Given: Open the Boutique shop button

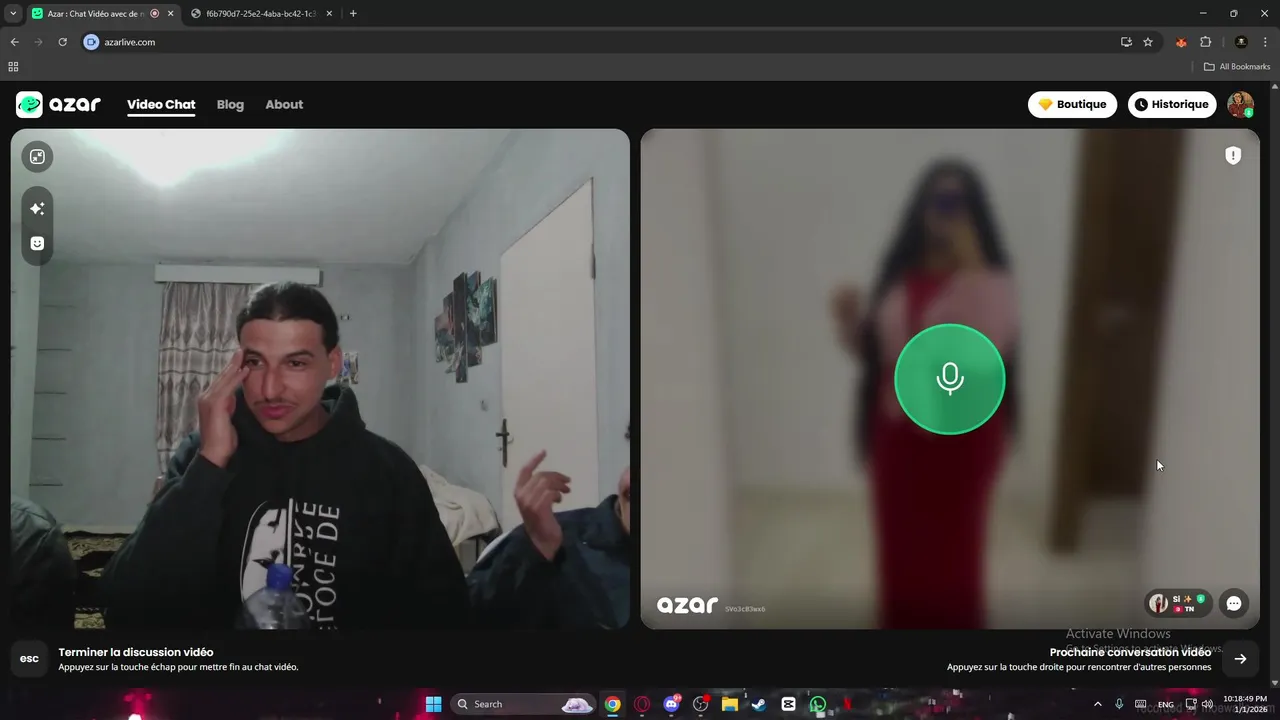Looking at the screenshot, I should 1072,104.
